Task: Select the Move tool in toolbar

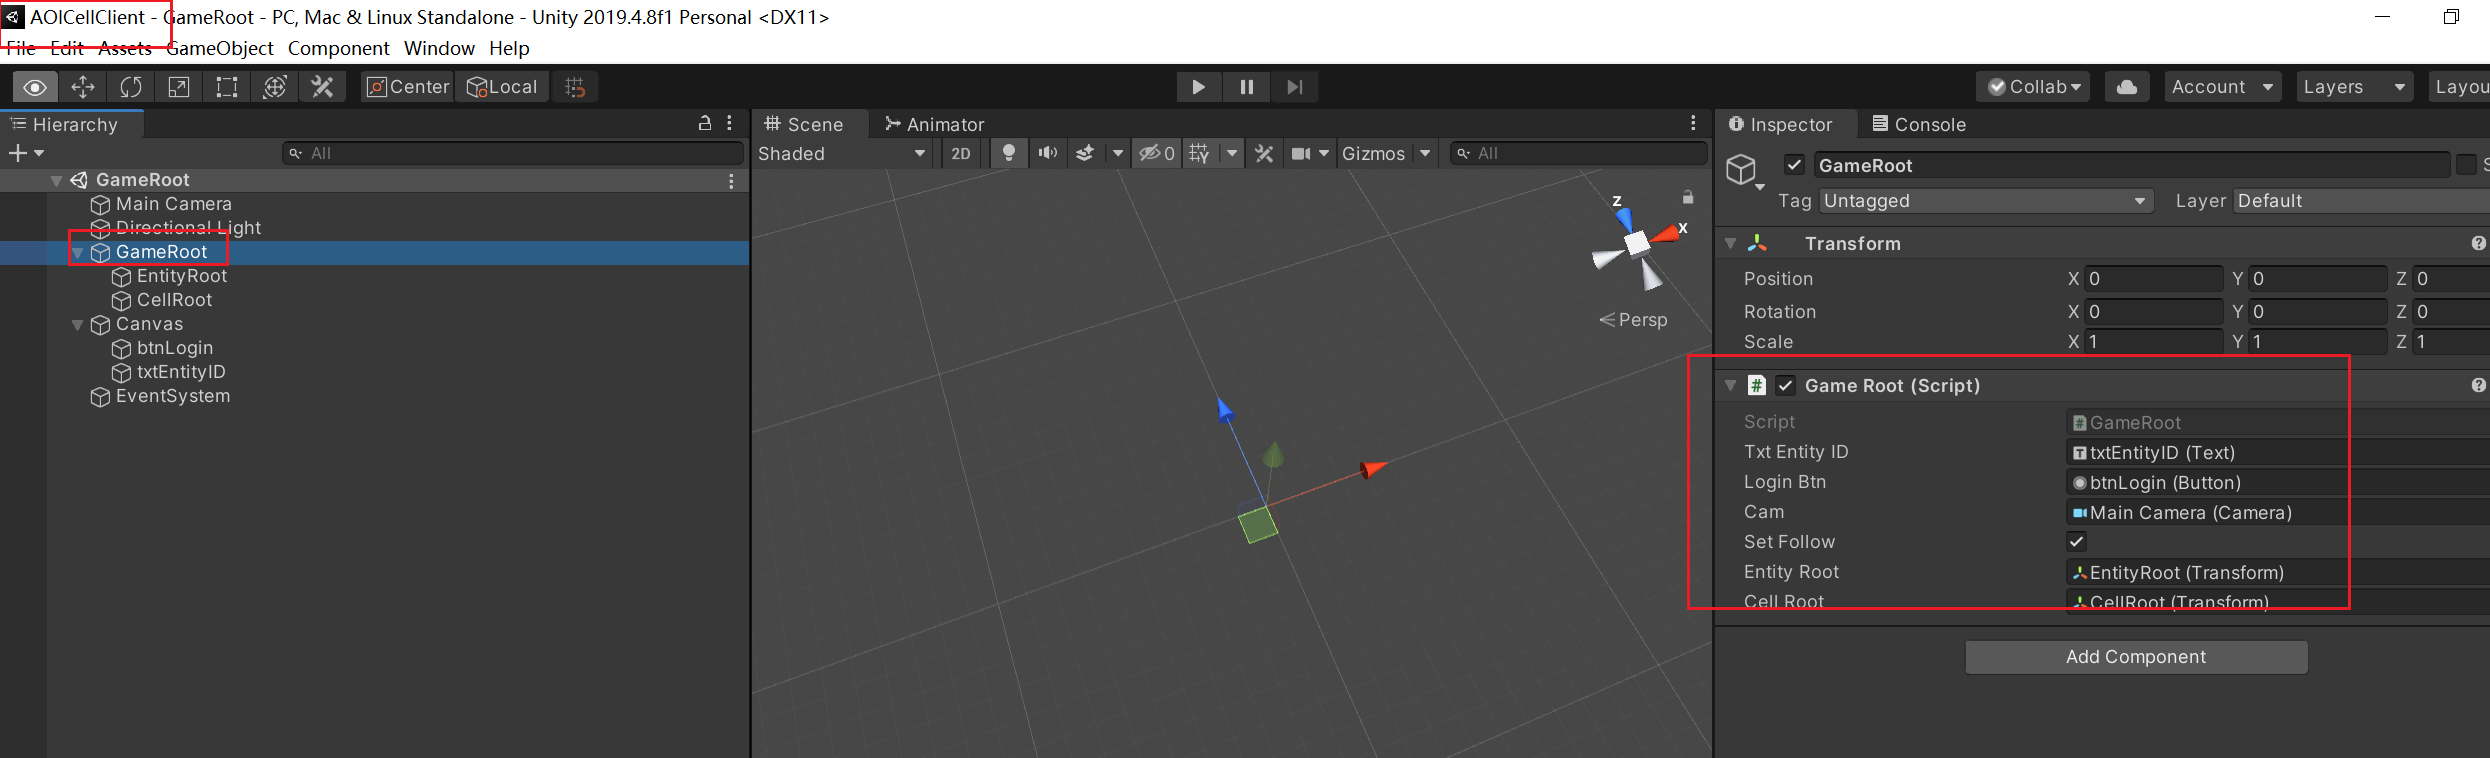Action: click(83, 87)
